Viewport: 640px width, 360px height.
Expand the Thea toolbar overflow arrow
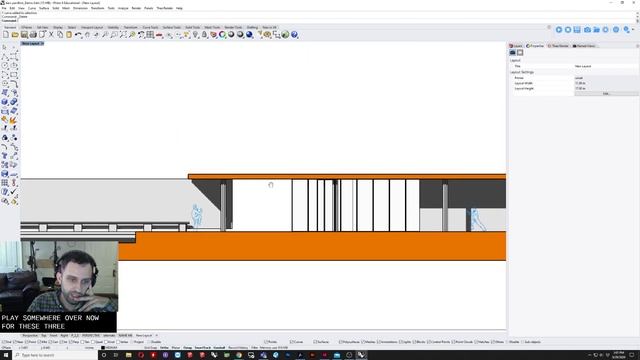point(633,30)
